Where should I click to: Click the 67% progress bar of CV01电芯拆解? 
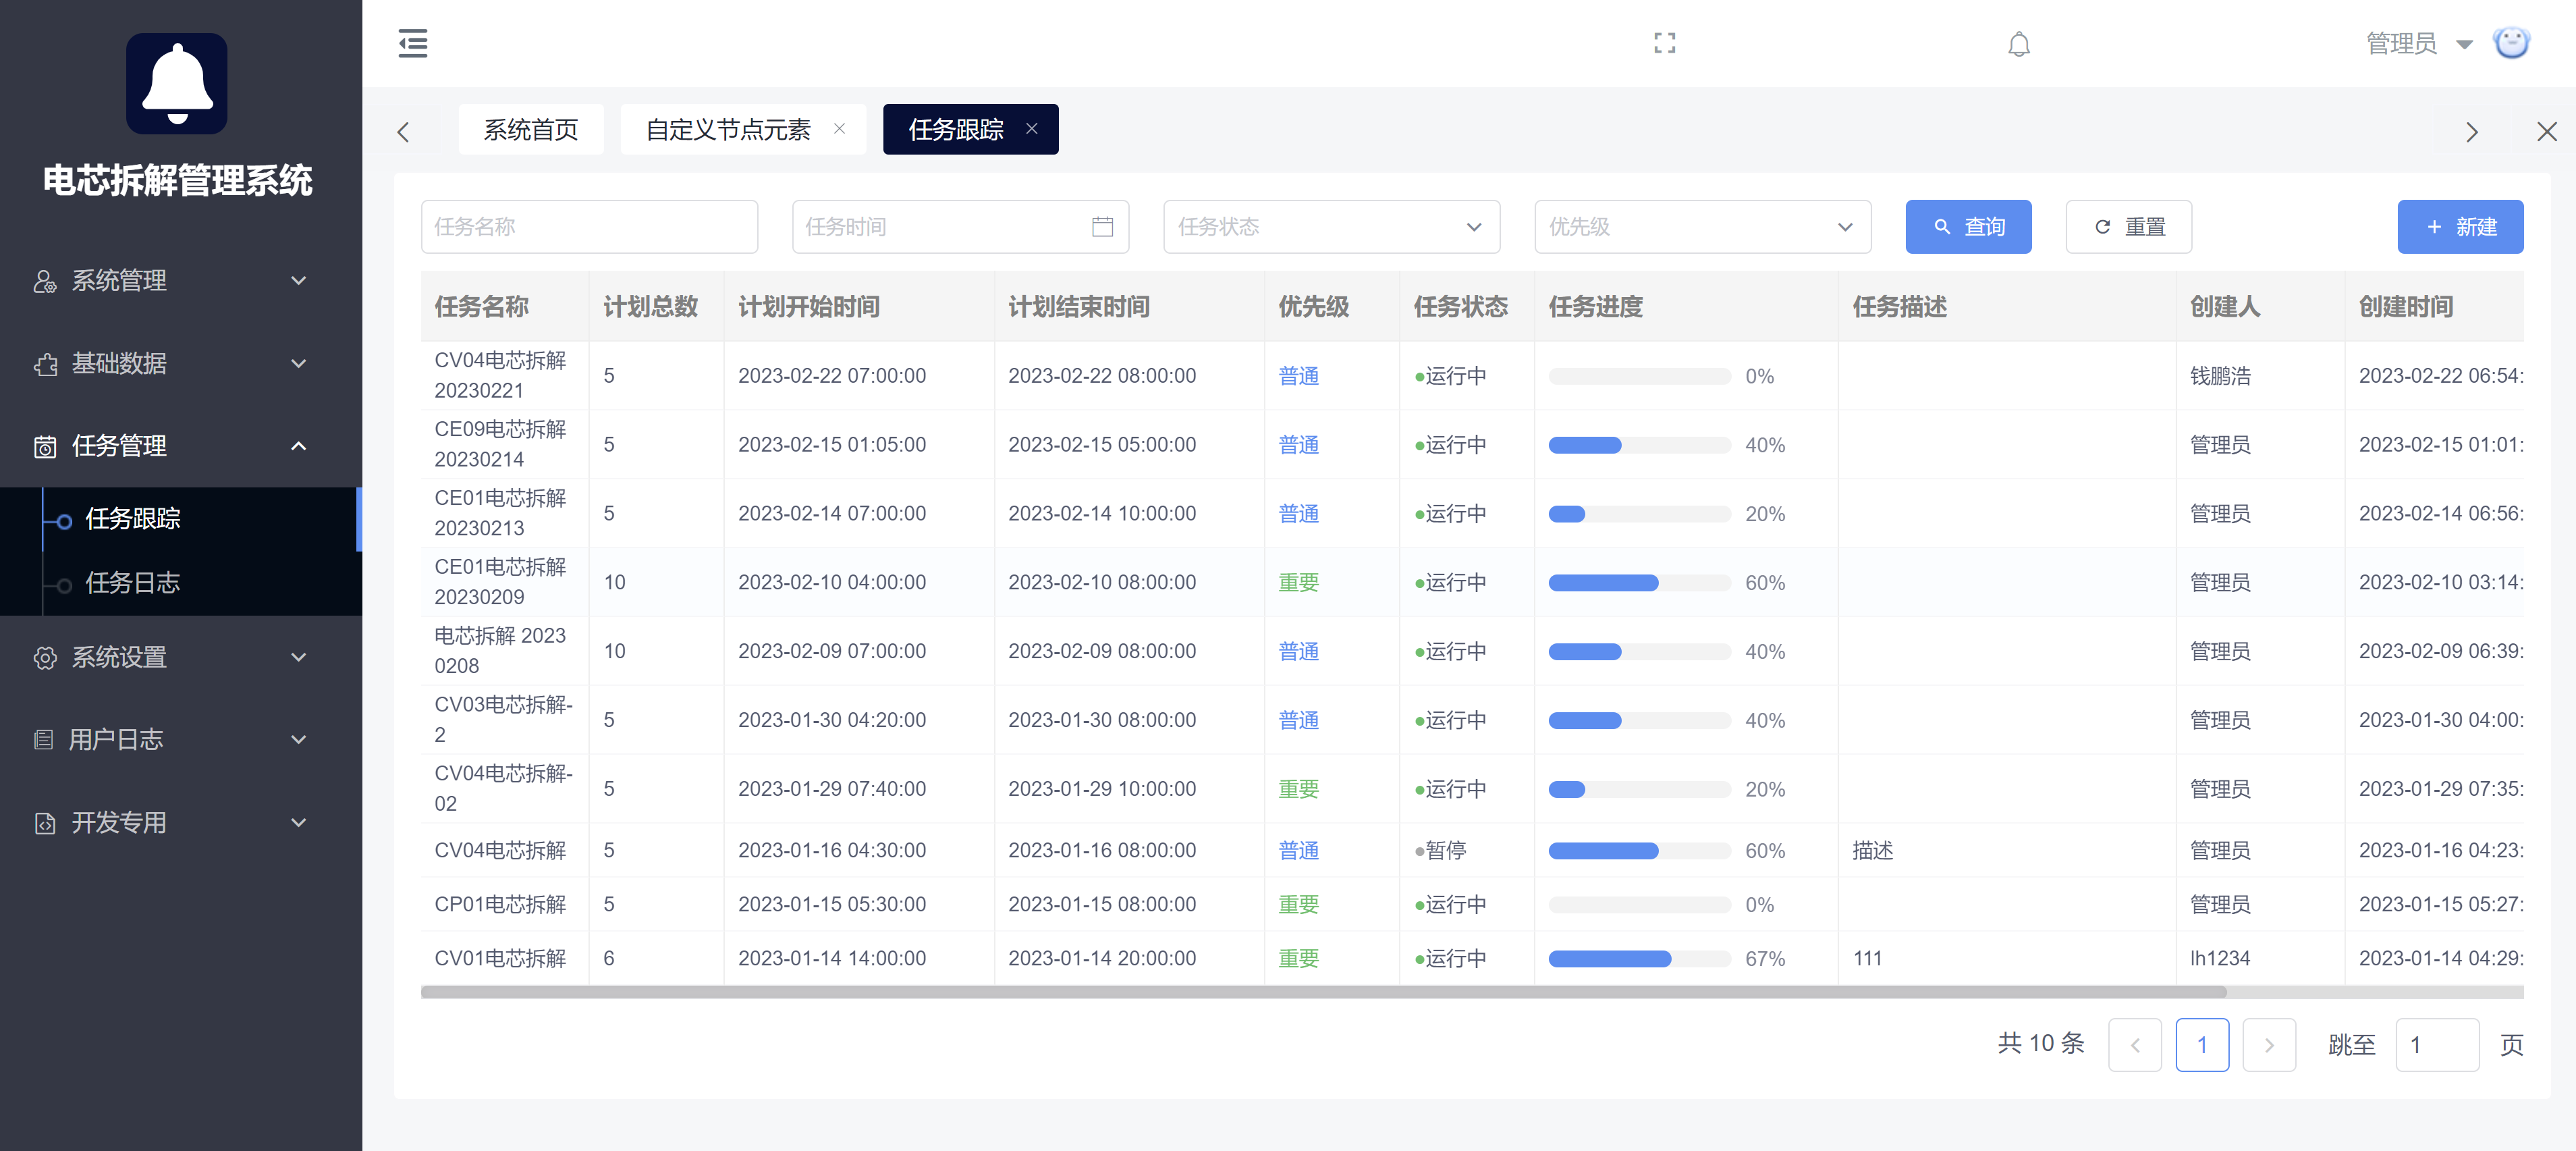pyautogui.click(x=1639, y=959)
